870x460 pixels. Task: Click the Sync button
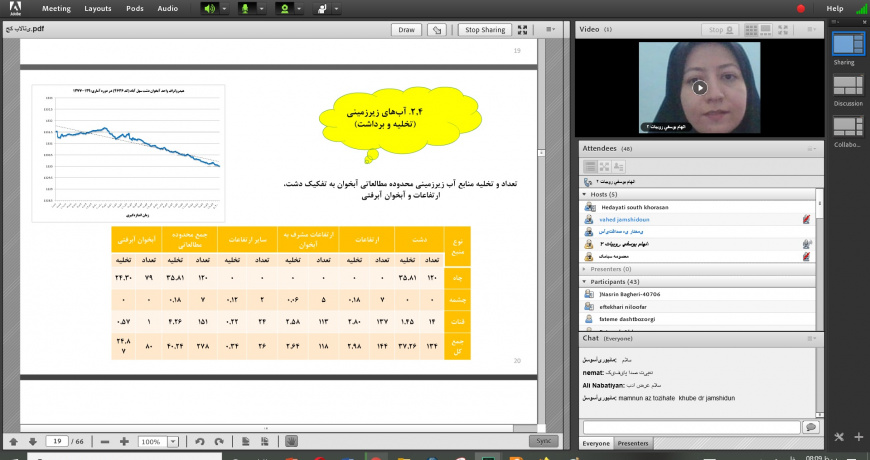coord(543,441)
